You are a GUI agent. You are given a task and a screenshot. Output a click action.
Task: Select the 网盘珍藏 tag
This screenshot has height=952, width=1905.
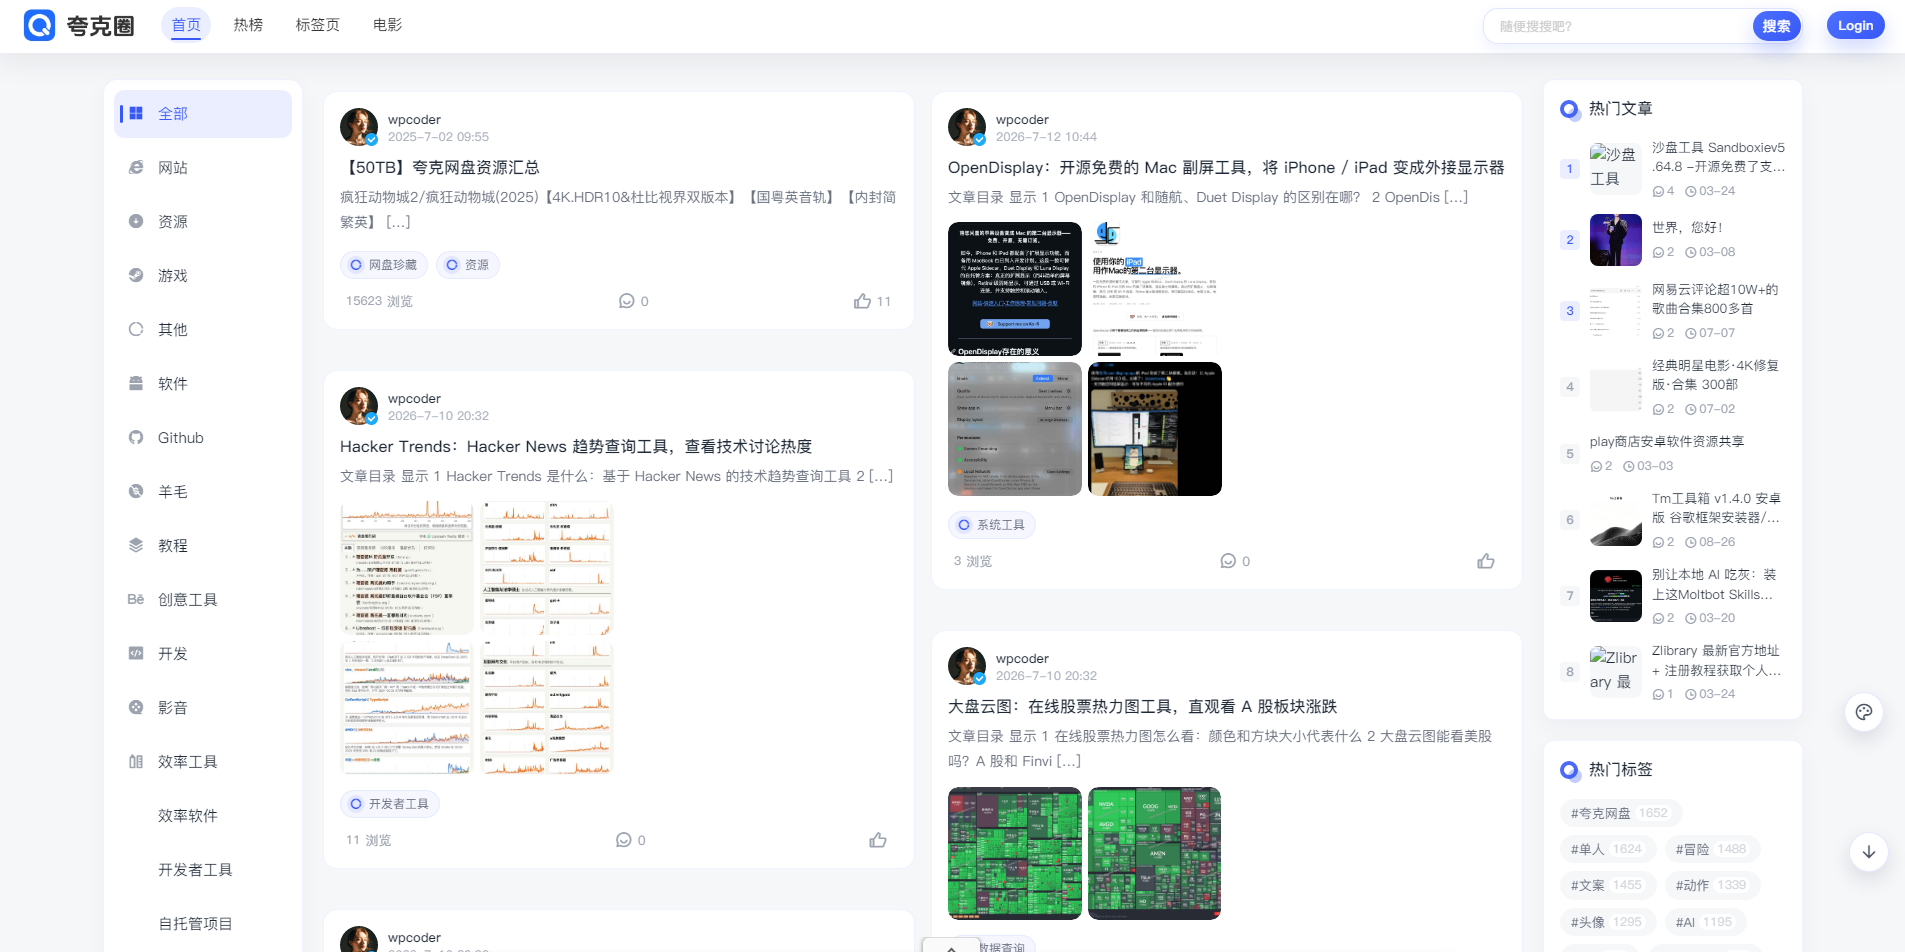tap(384, 265)
